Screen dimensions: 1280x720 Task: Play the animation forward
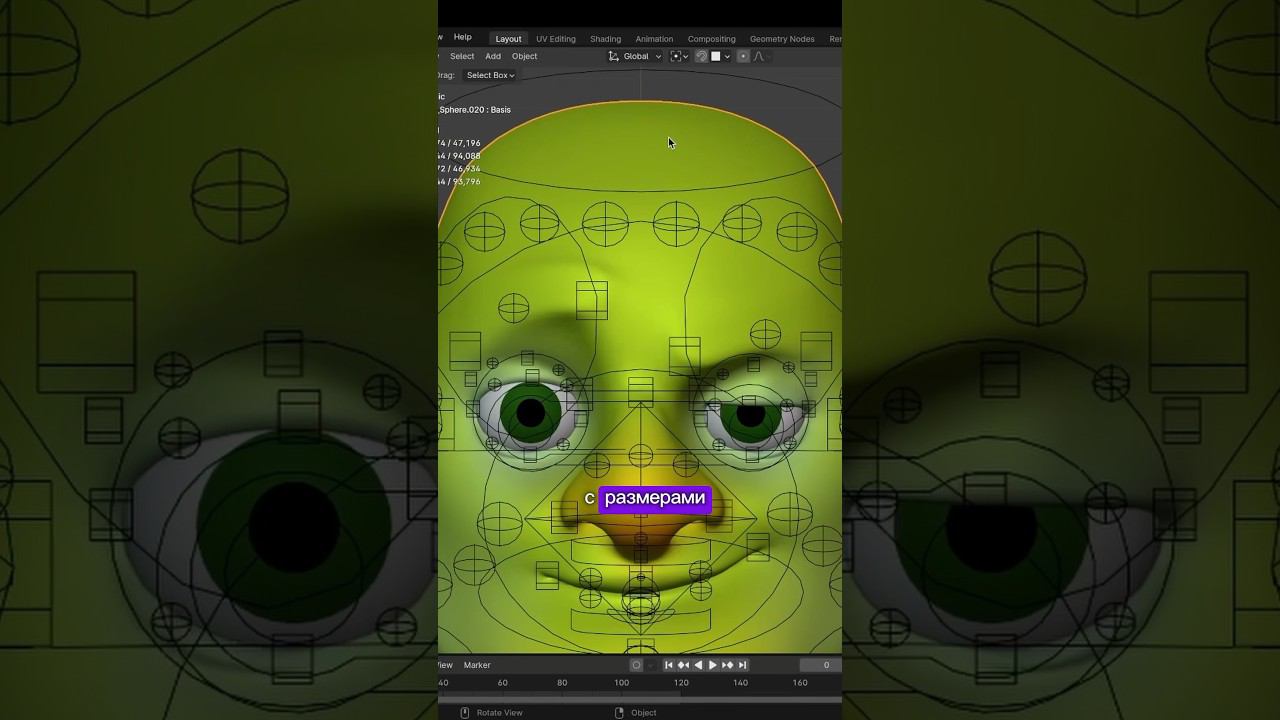click(712, 665)
